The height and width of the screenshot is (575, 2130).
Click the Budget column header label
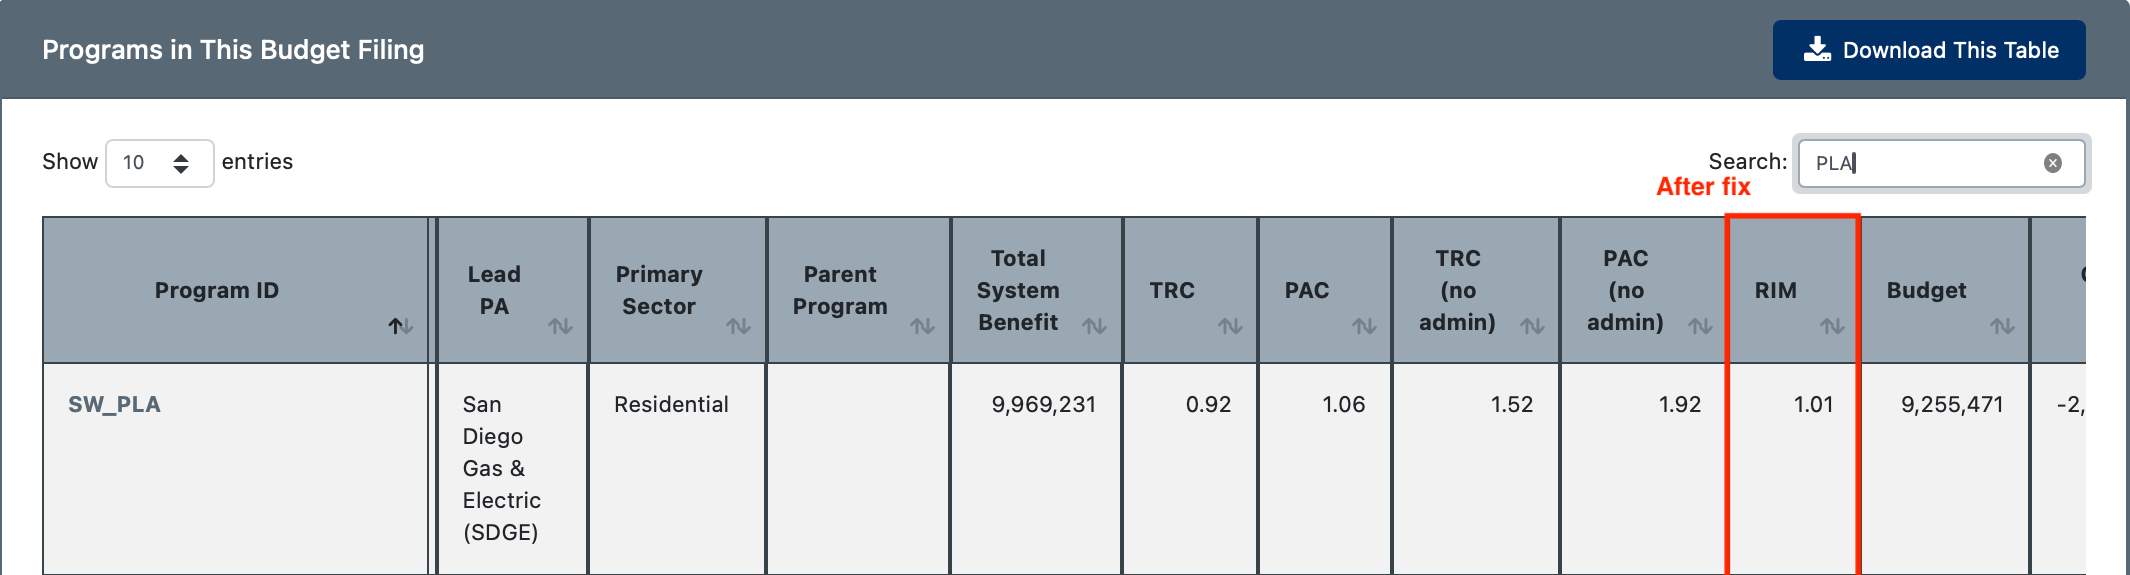pyautogui.click(x=1926, y=290)
